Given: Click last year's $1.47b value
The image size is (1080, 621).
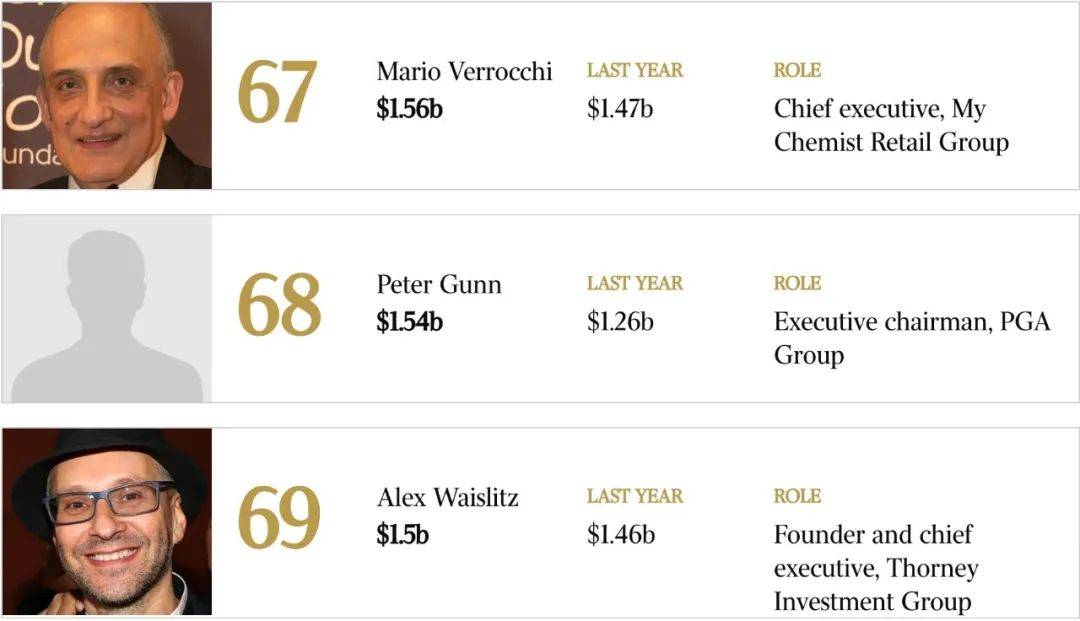Looking at the screenshot, I should 620,109.
